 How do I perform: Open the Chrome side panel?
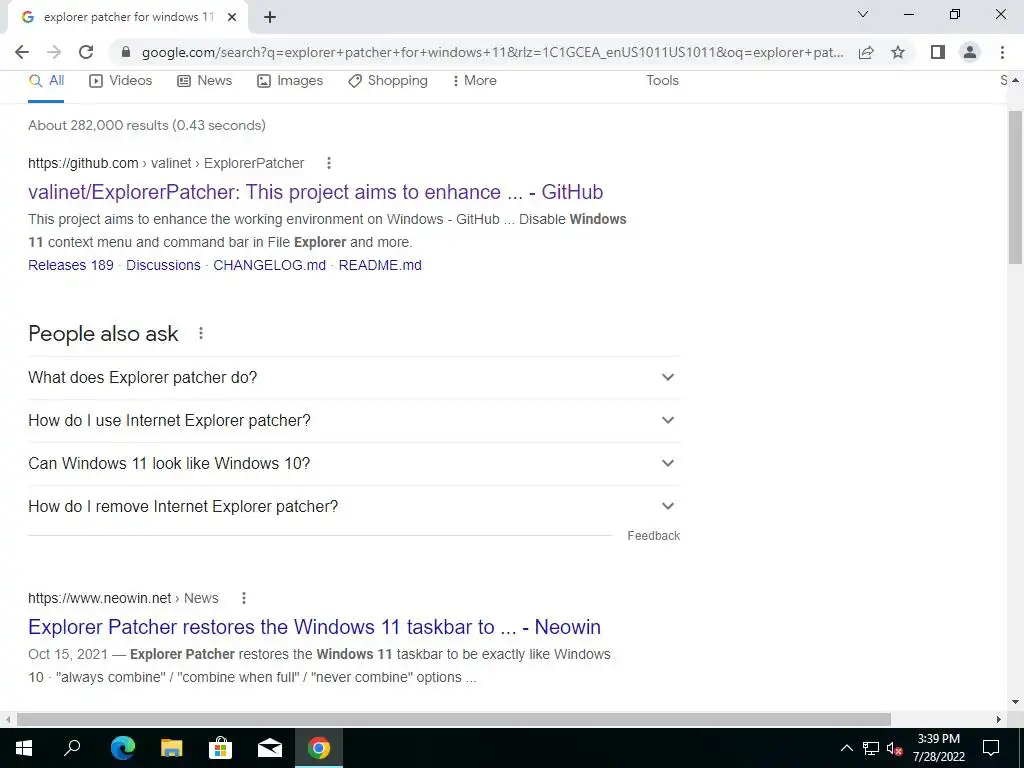click(938, 52)
